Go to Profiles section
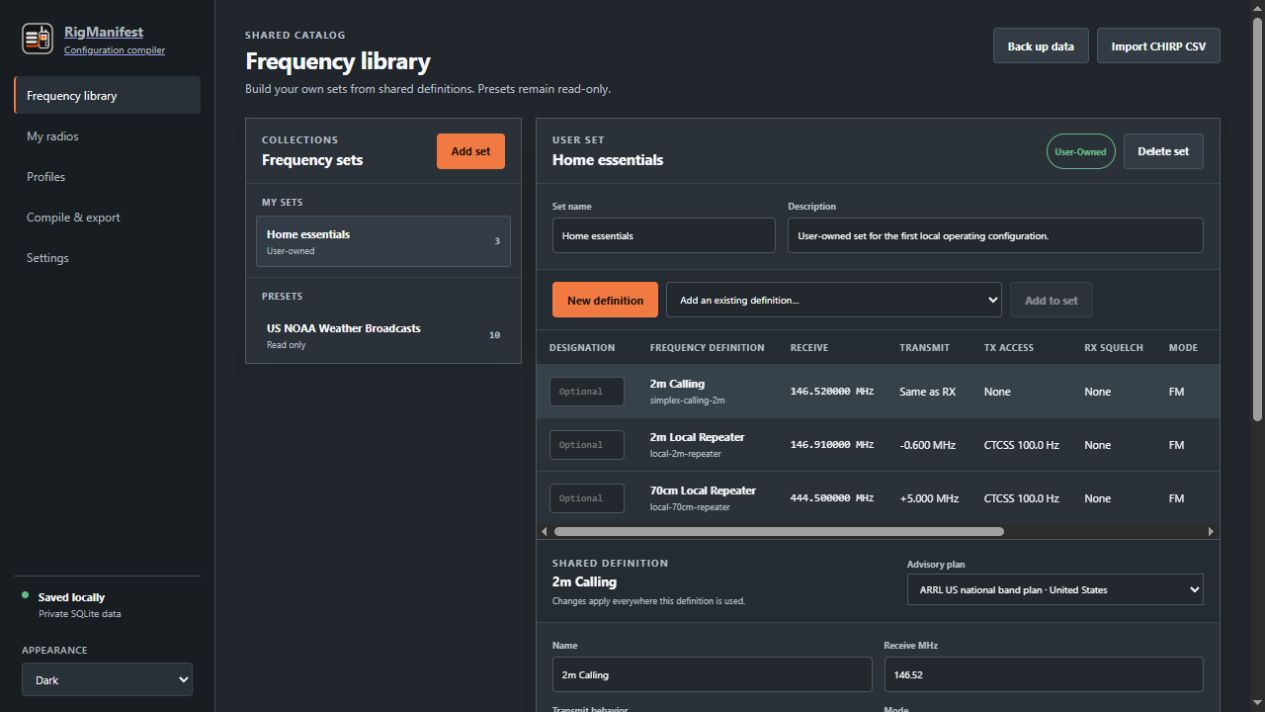Screen dimensions: 1265x712 tap(107, 177)
